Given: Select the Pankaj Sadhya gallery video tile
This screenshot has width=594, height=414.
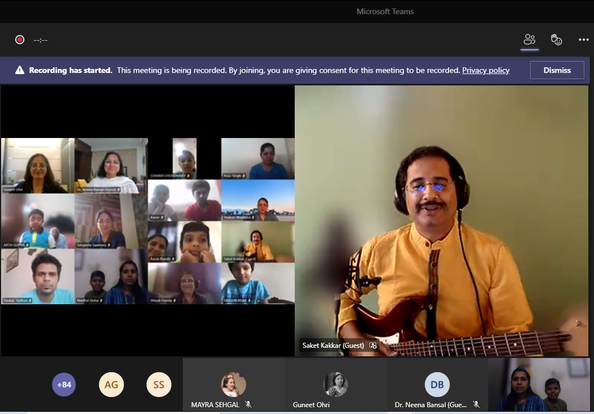Looking at the screenshot, I should pos(38,277).
